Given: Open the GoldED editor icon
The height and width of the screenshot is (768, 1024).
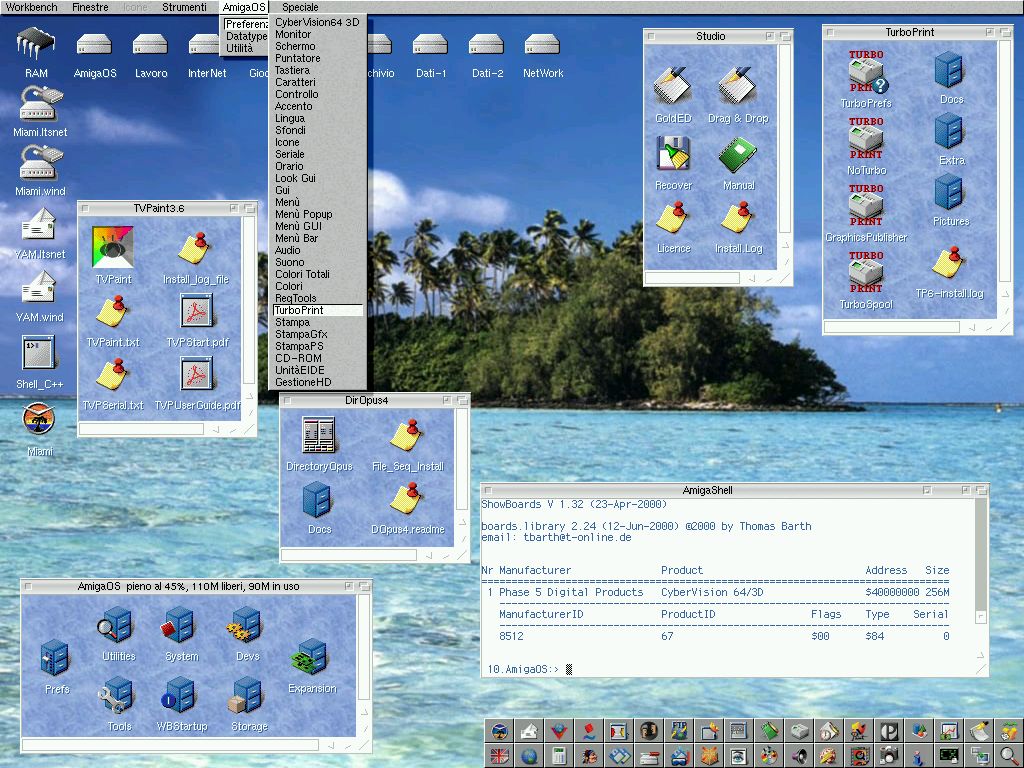Looking at the screenshot, I should (x=673, y=88).
